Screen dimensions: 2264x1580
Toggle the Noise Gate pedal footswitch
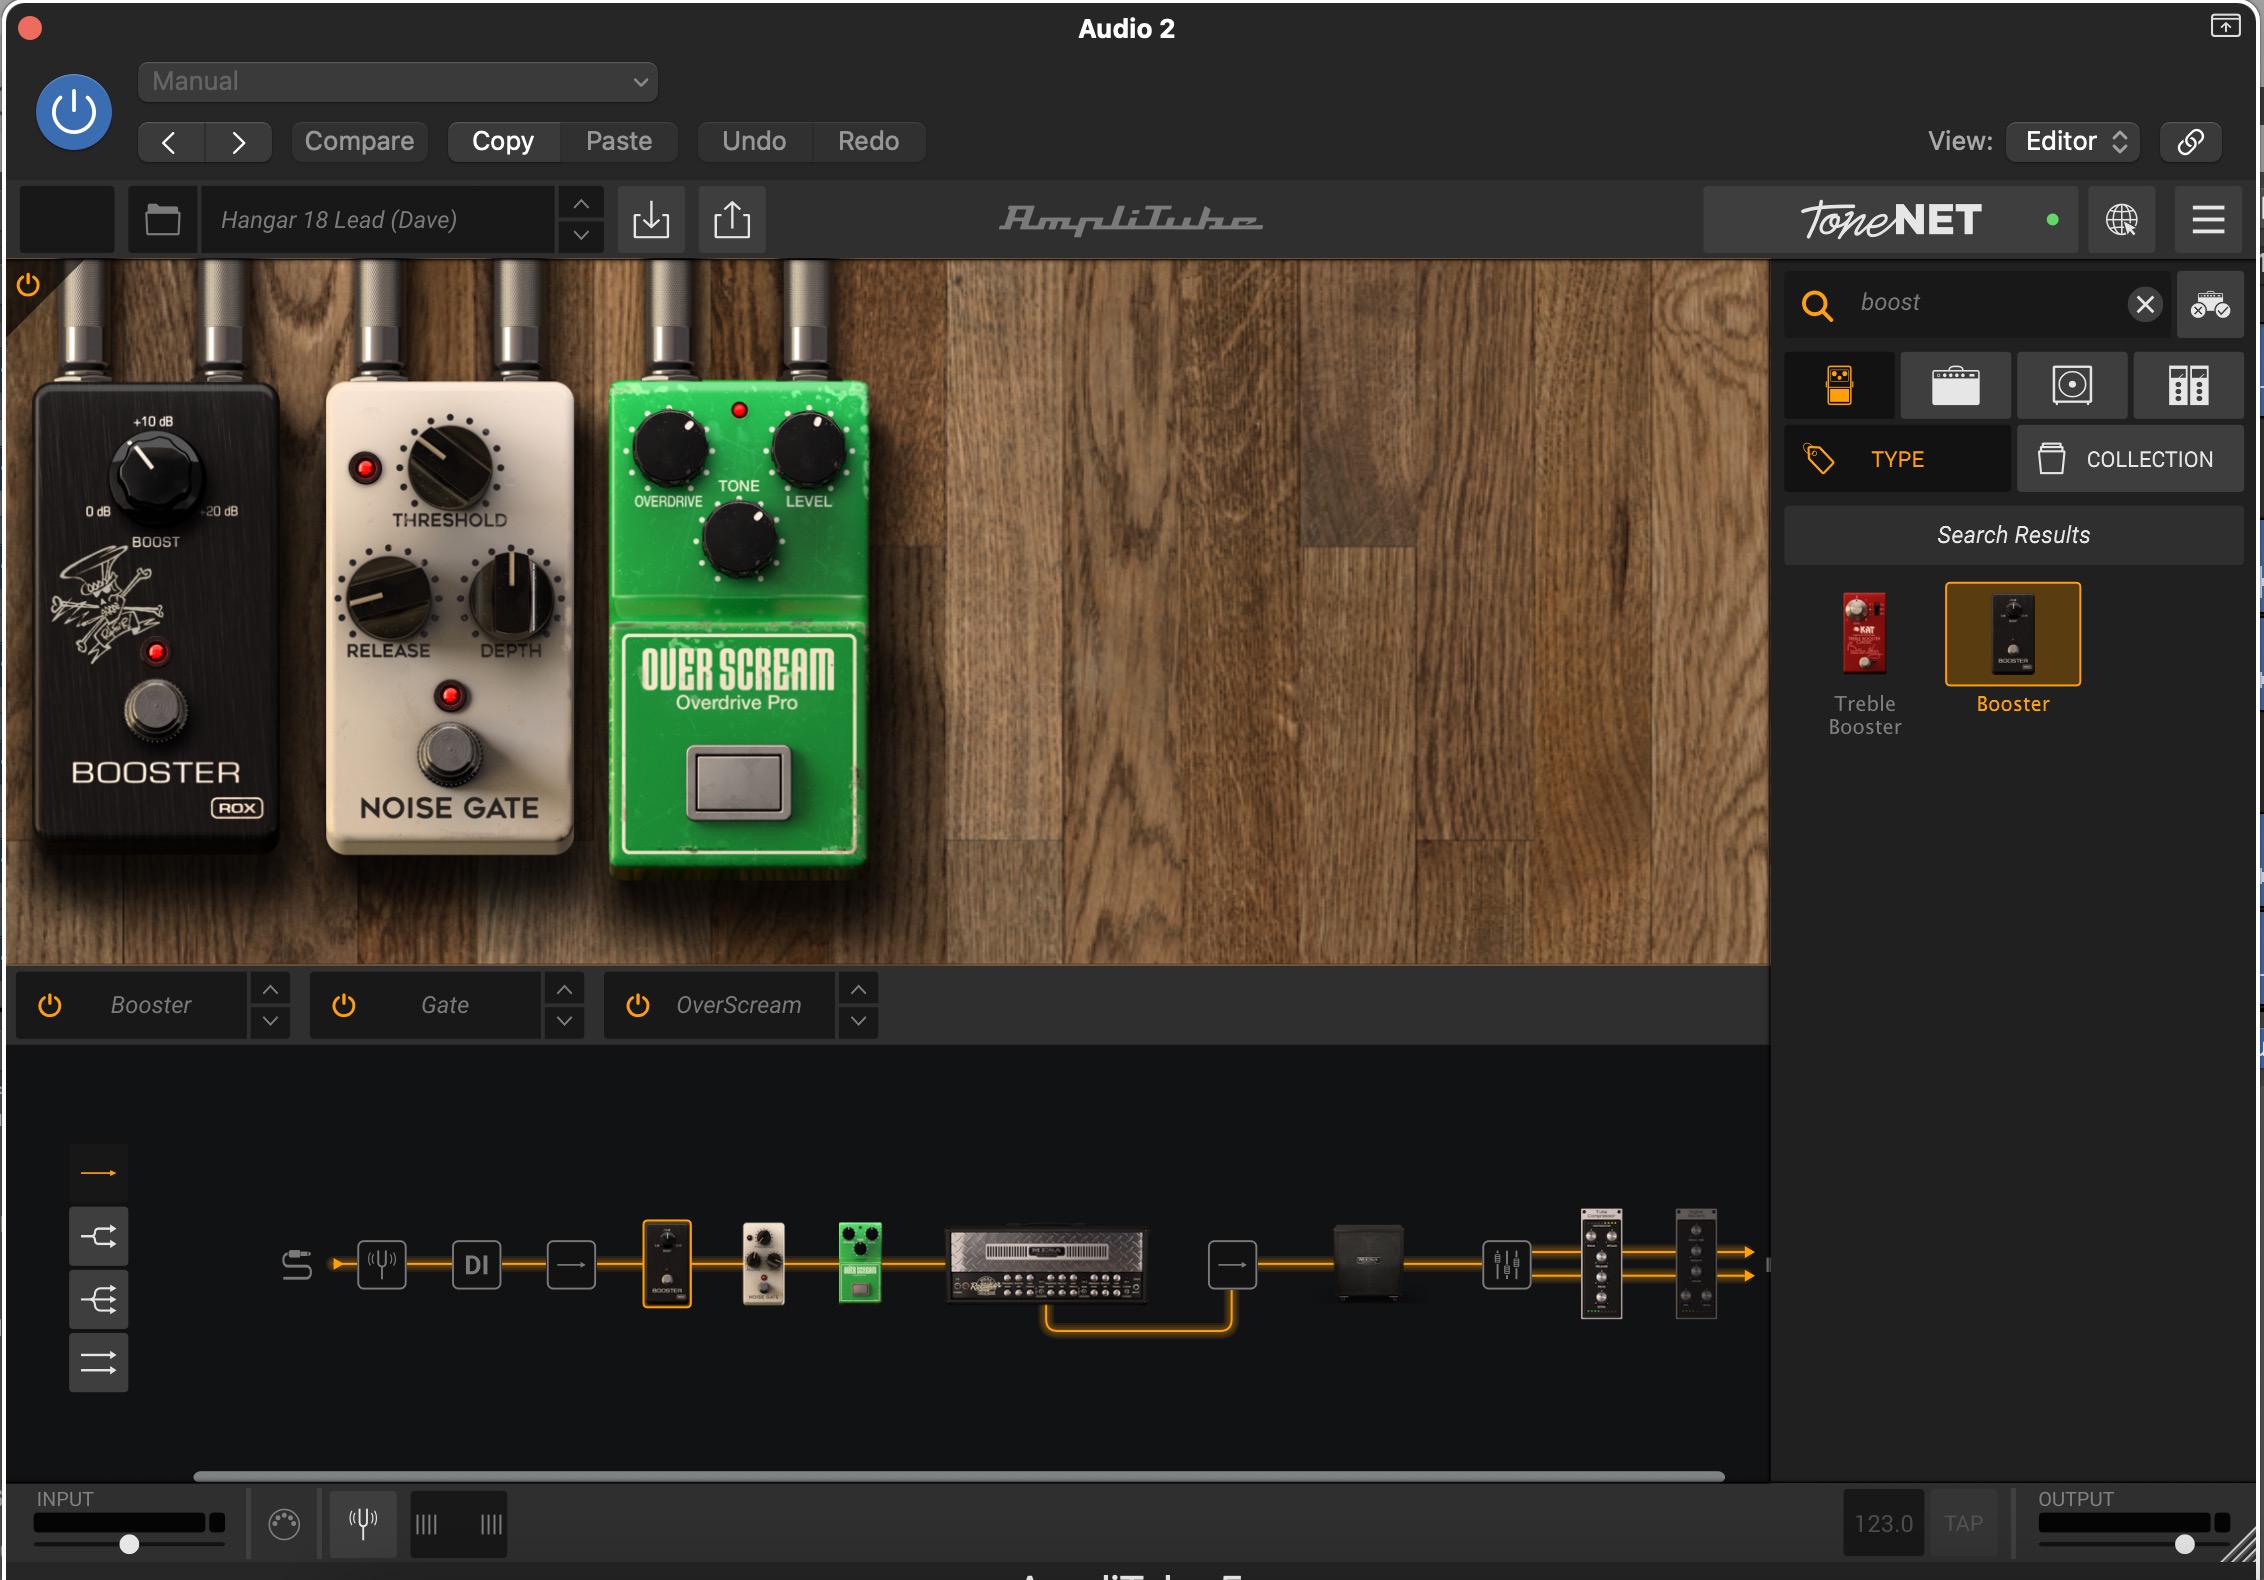click(449, 754)
